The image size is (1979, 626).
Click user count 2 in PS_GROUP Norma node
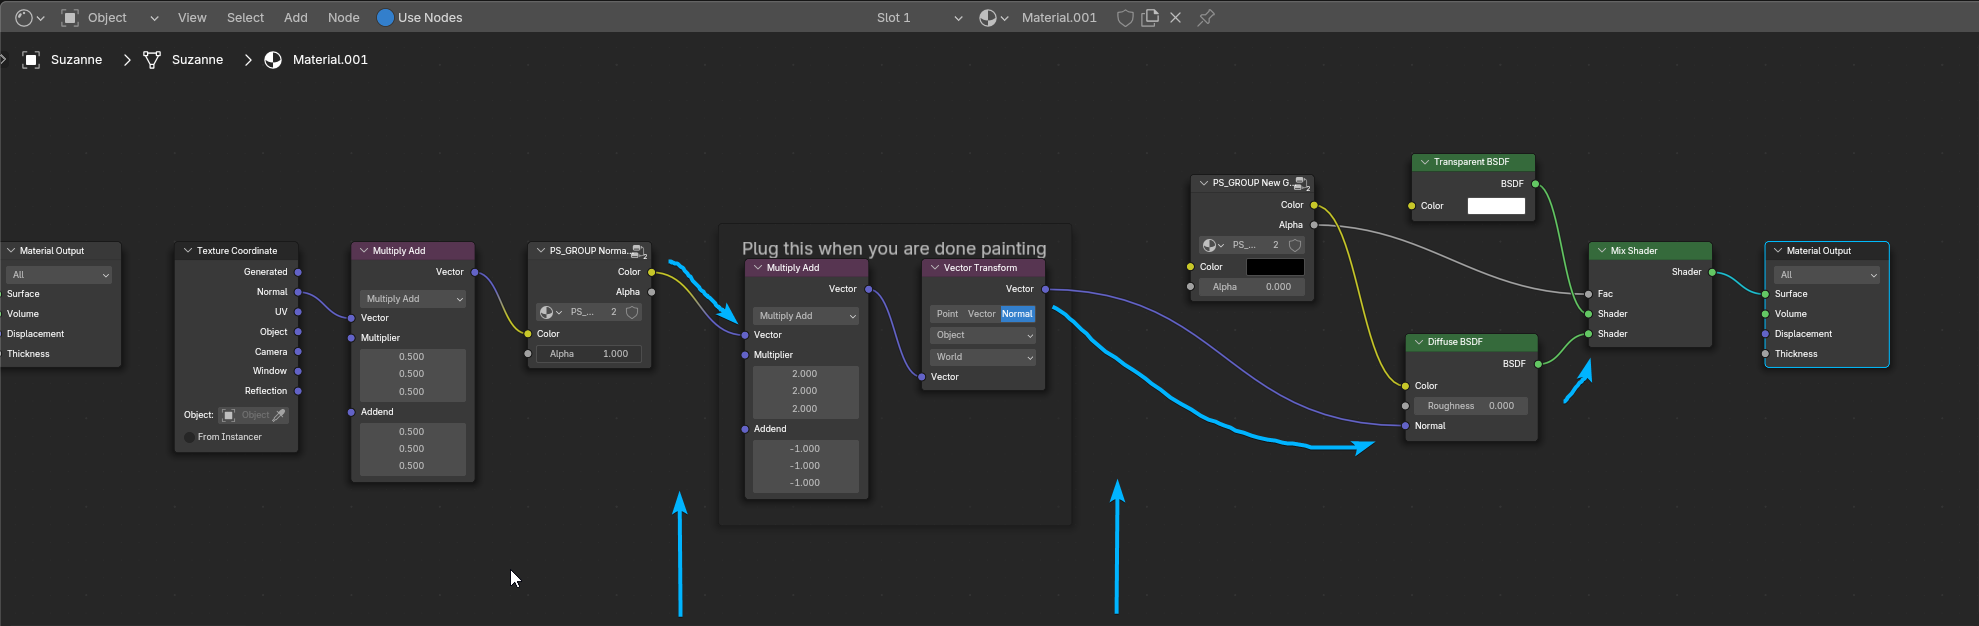click(613, 312)
